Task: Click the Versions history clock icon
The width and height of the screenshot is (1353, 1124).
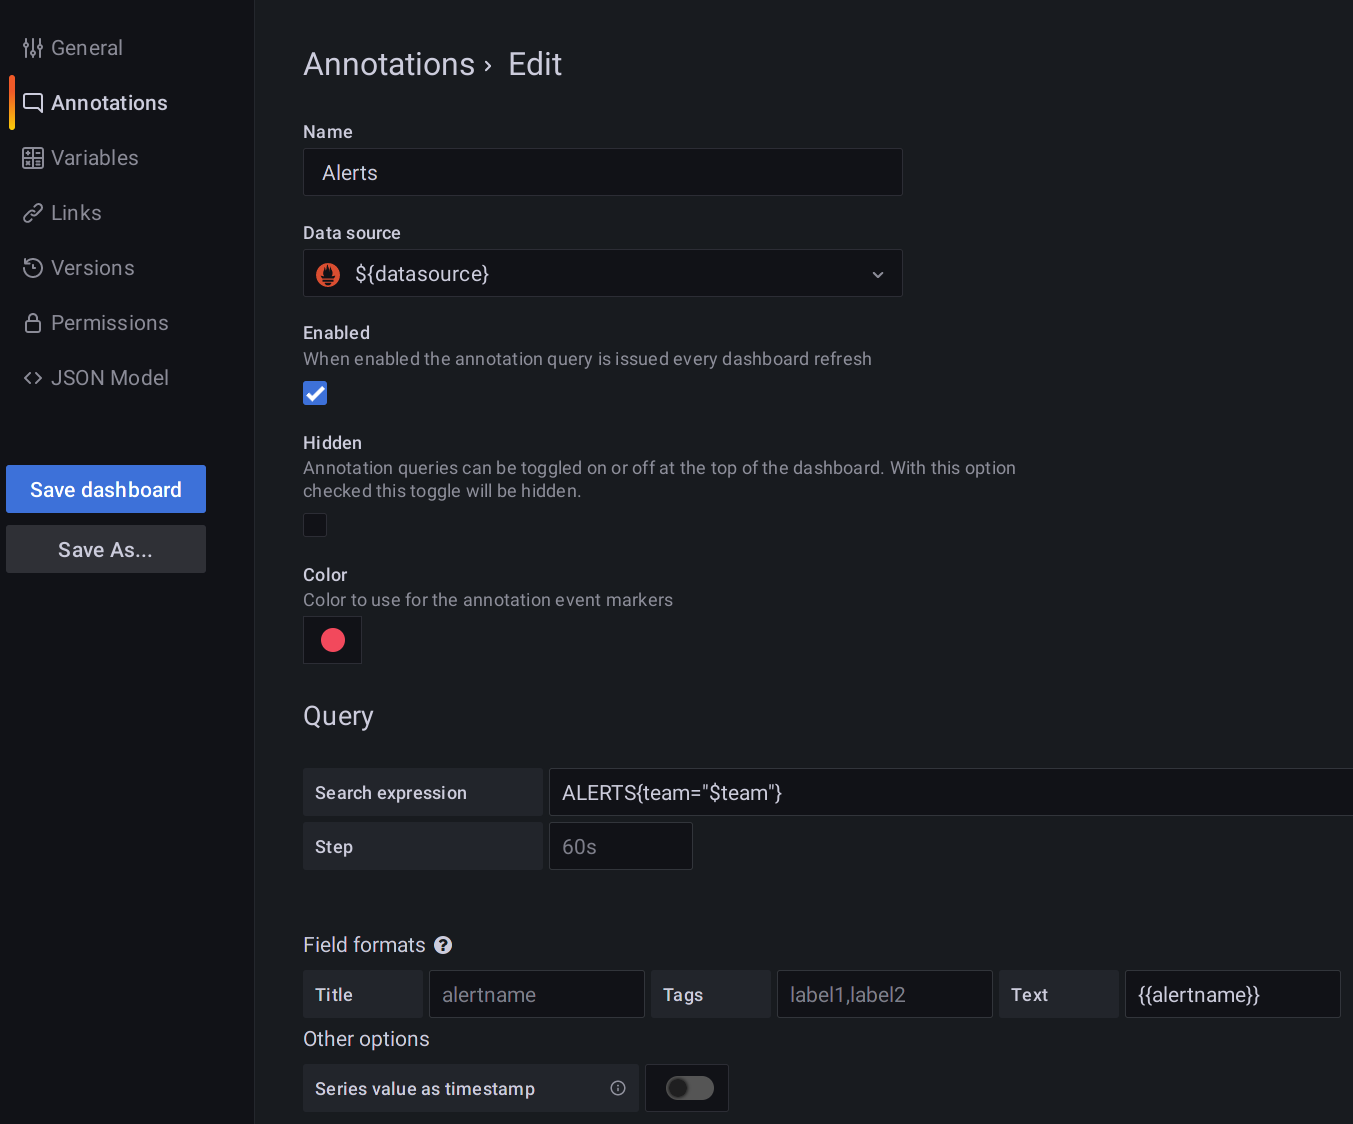Action: pyautogui.click(x=32, y=267)
